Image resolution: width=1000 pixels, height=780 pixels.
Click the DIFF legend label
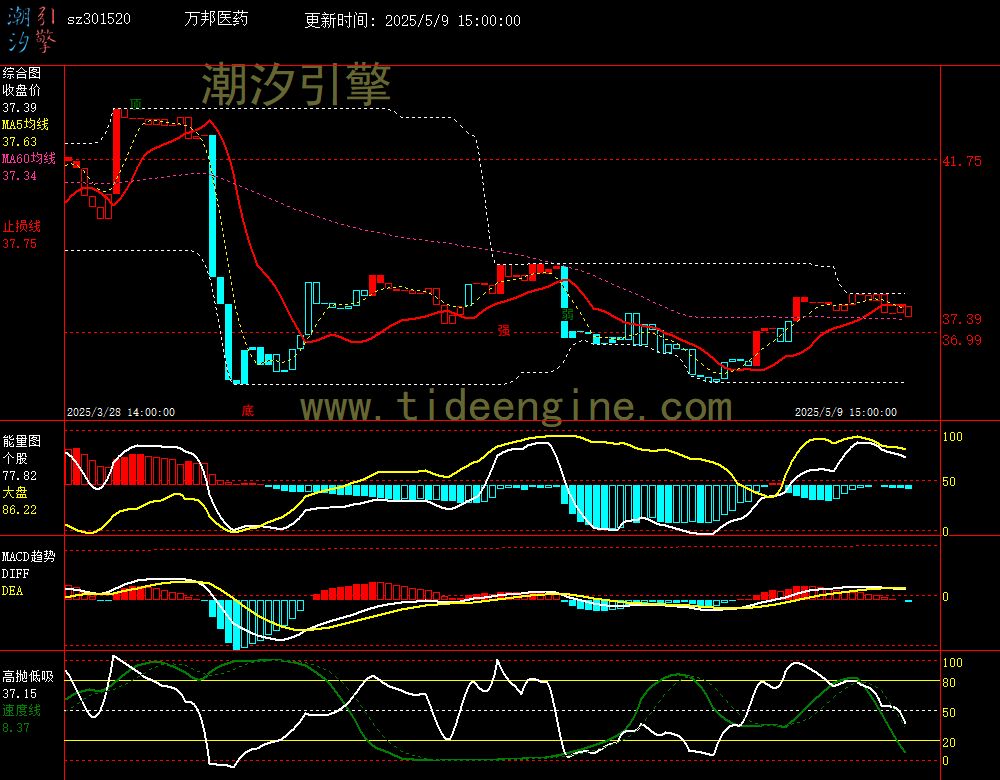(x=15, y=573)
